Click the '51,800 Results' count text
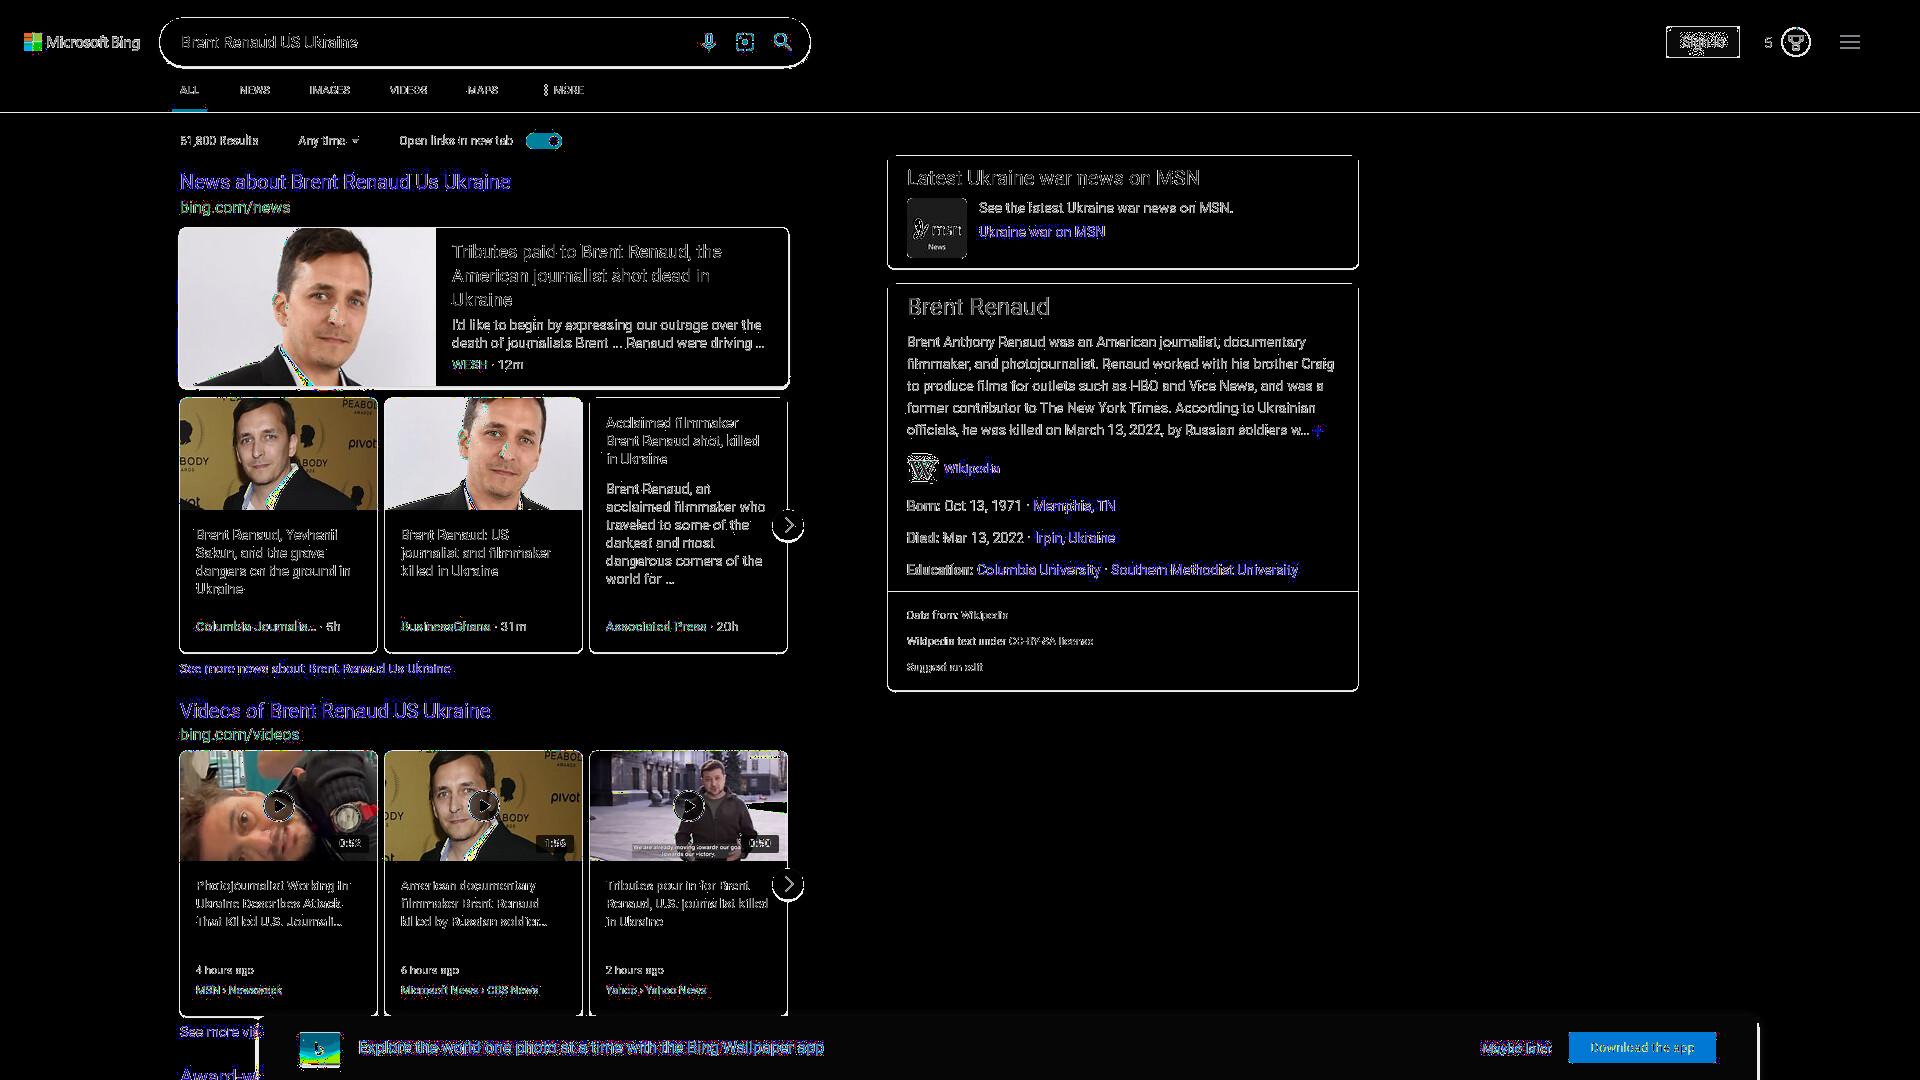This screenshot has width=1920, height=1080. pyautogui.click(x=219, y=141)
